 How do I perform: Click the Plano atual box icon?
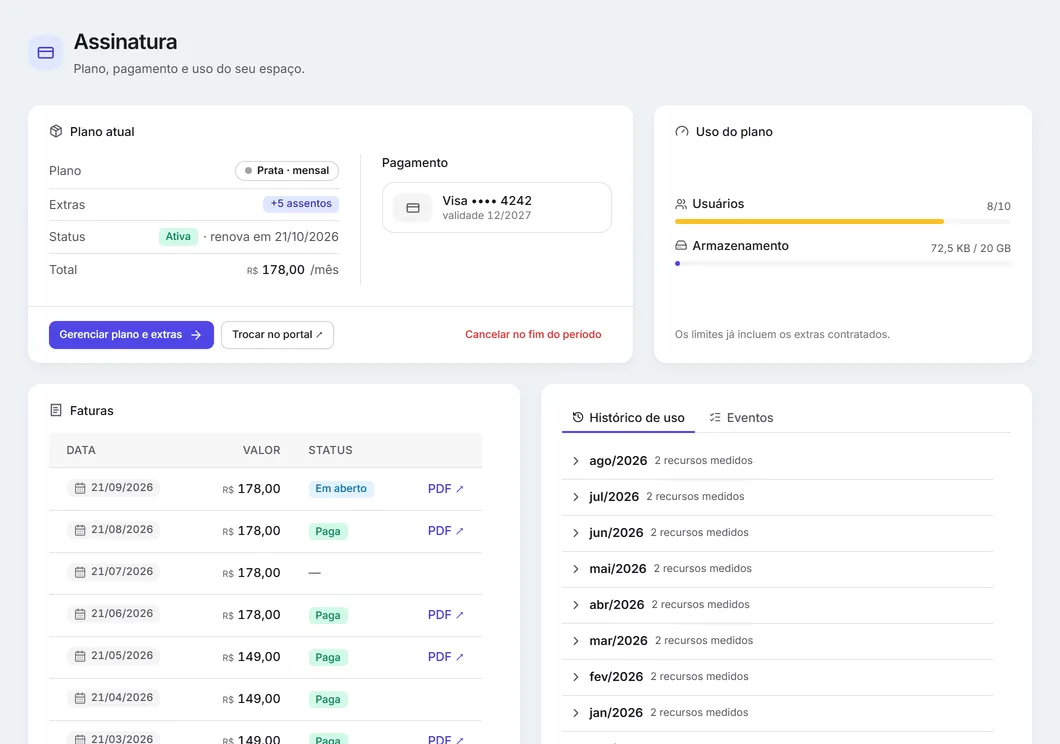point(56,131)
